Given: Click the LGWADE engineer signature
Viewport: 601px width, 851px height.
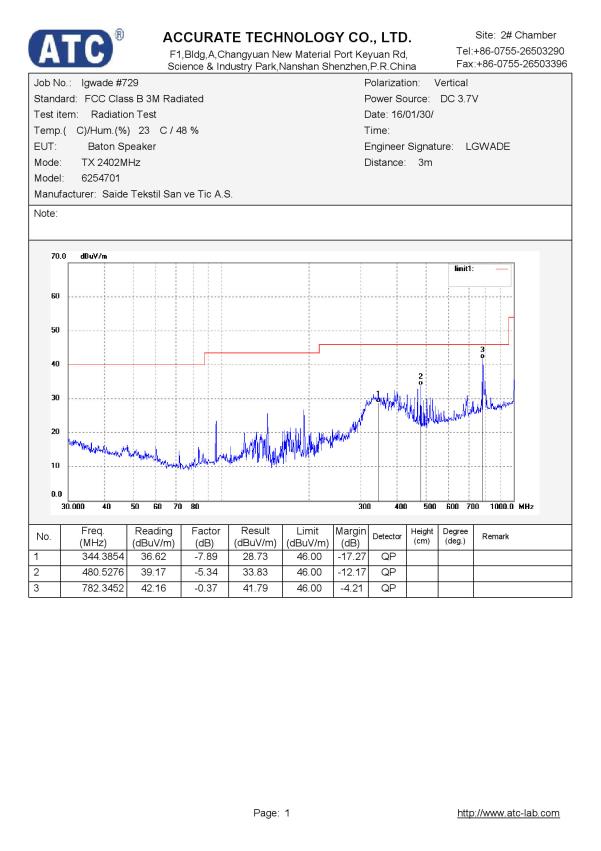Looking at the screenshot, I should coord(488,147).
